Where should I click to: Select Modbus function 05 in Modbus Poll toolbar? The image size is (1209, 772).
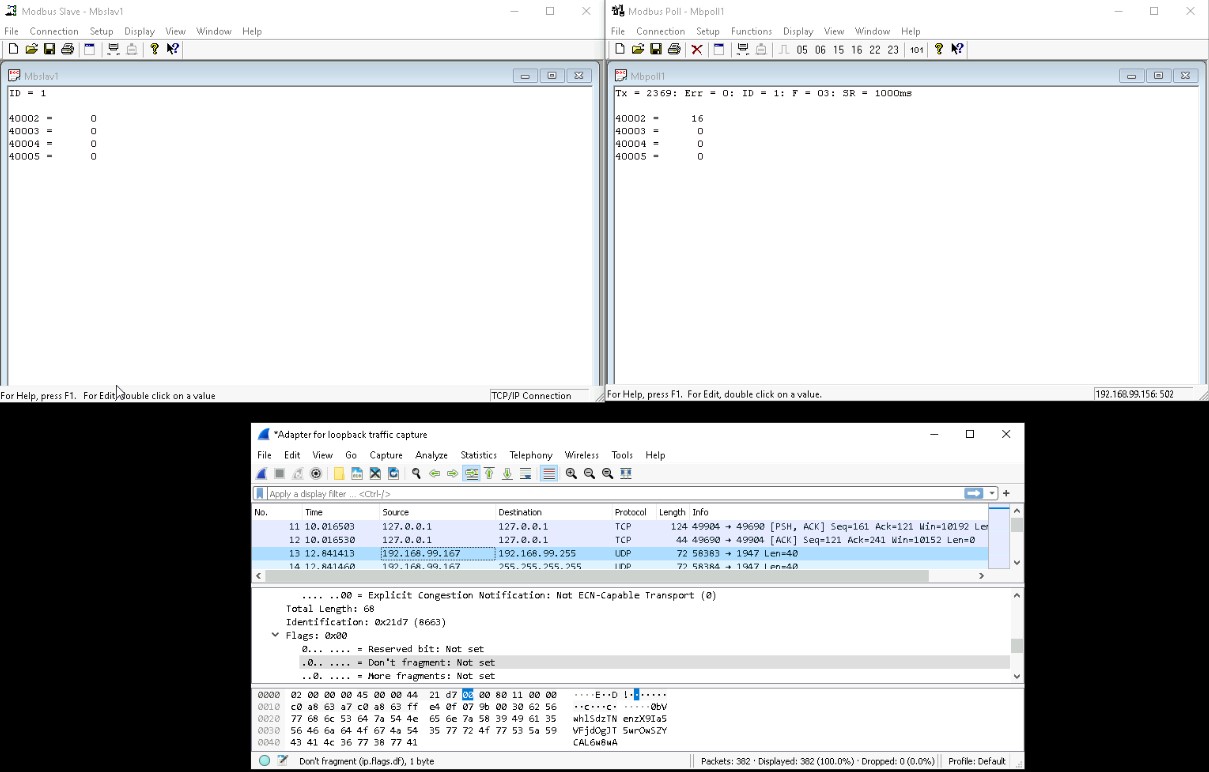point(800,49)
